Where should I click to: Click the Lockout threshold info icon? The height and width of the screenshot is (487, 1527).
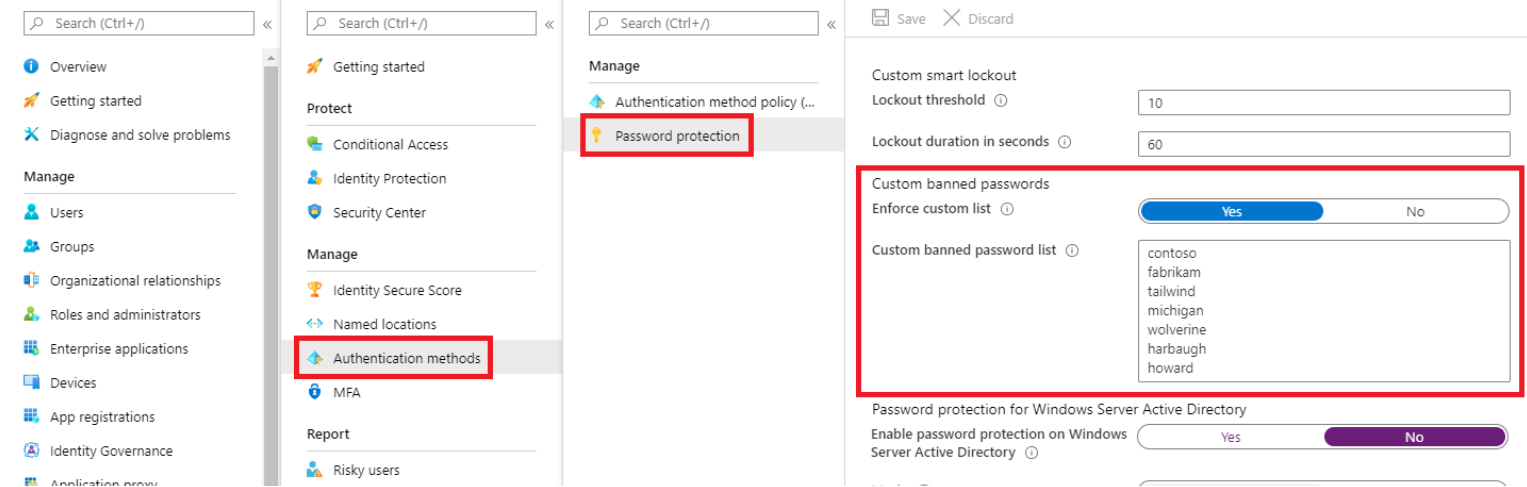tap(1001, 101)
